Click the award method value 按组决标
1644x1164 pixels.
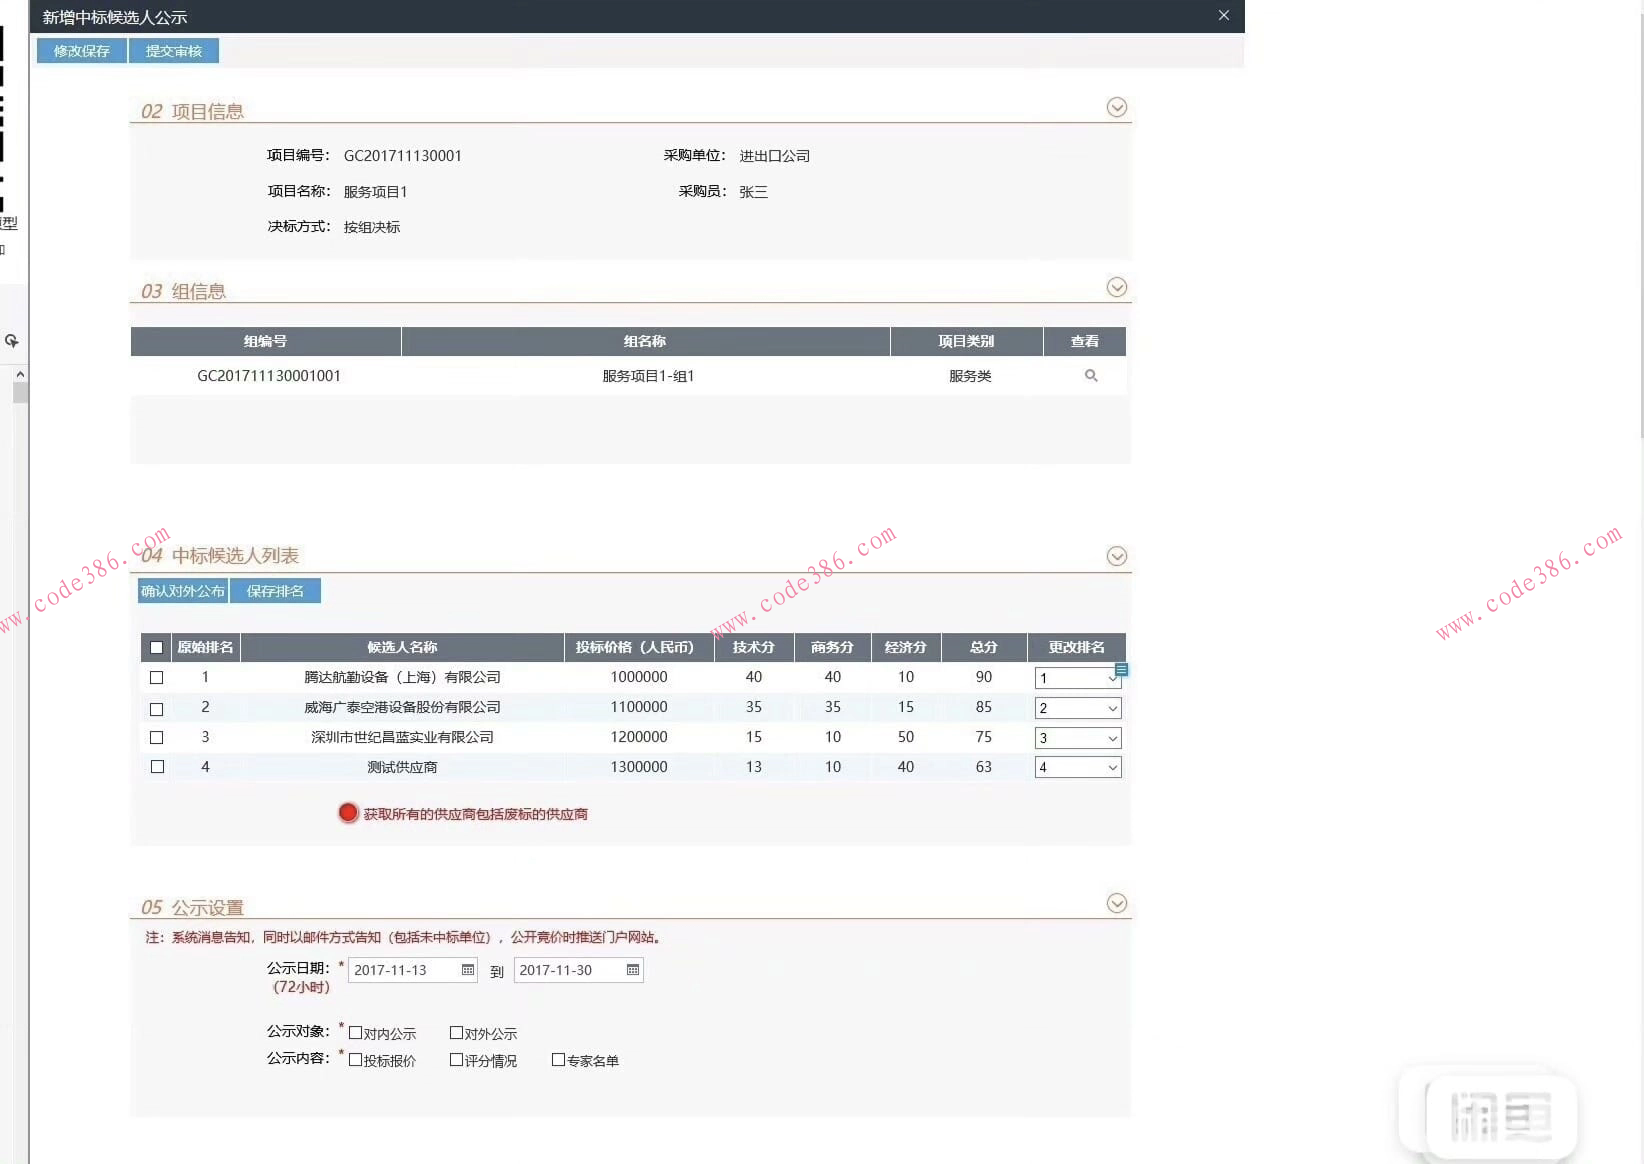click(x=372, y=227)
